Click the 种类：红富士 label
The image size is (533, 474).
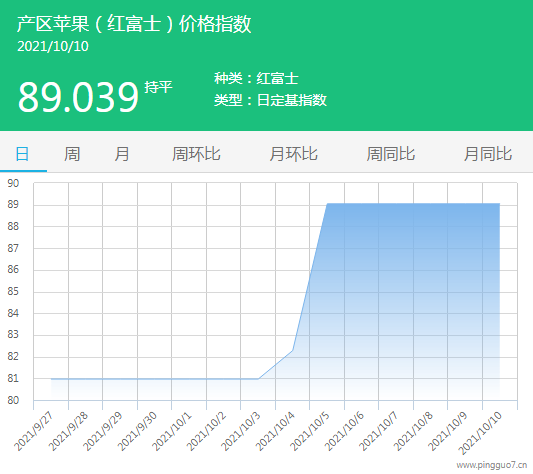coord(256,79)
